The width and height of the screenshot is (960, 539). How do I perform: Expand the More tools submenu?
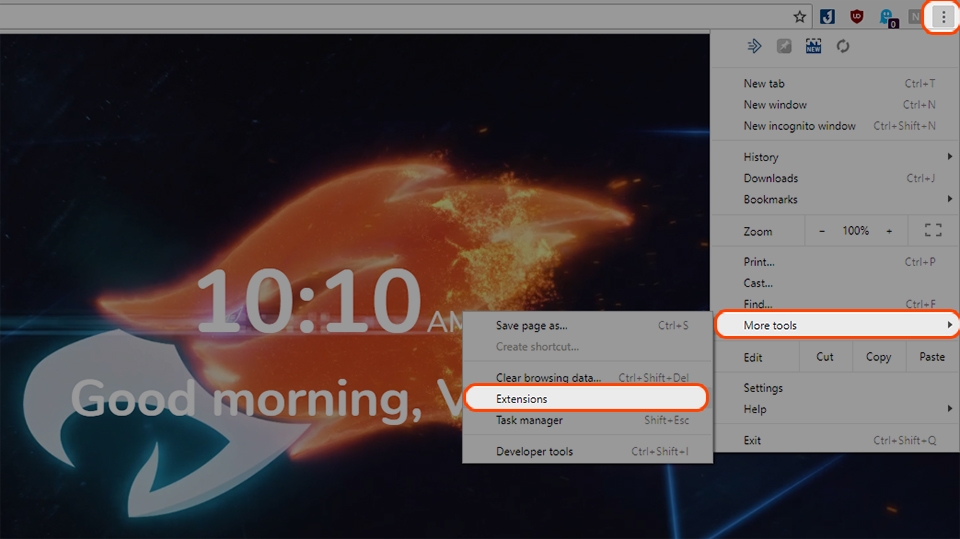tap(836, 325)
